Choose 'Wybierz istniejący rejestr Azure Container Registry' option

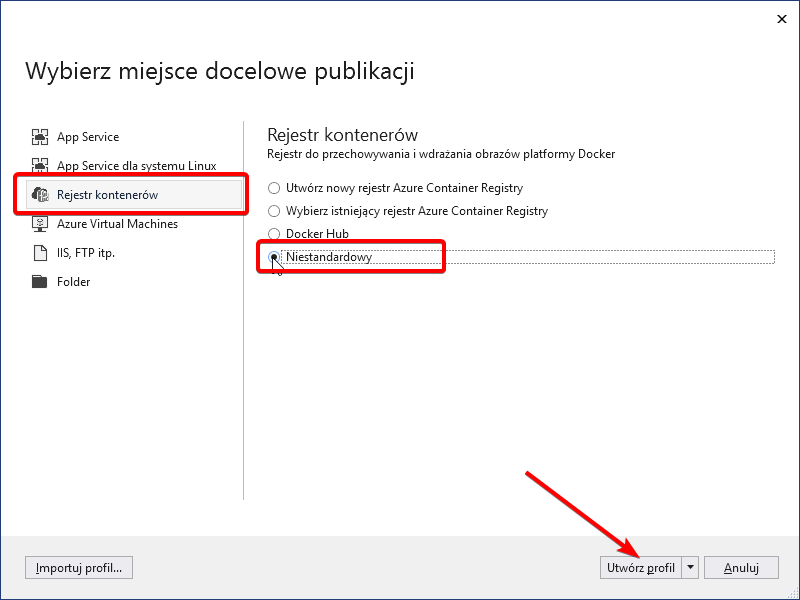click(274, 211)
